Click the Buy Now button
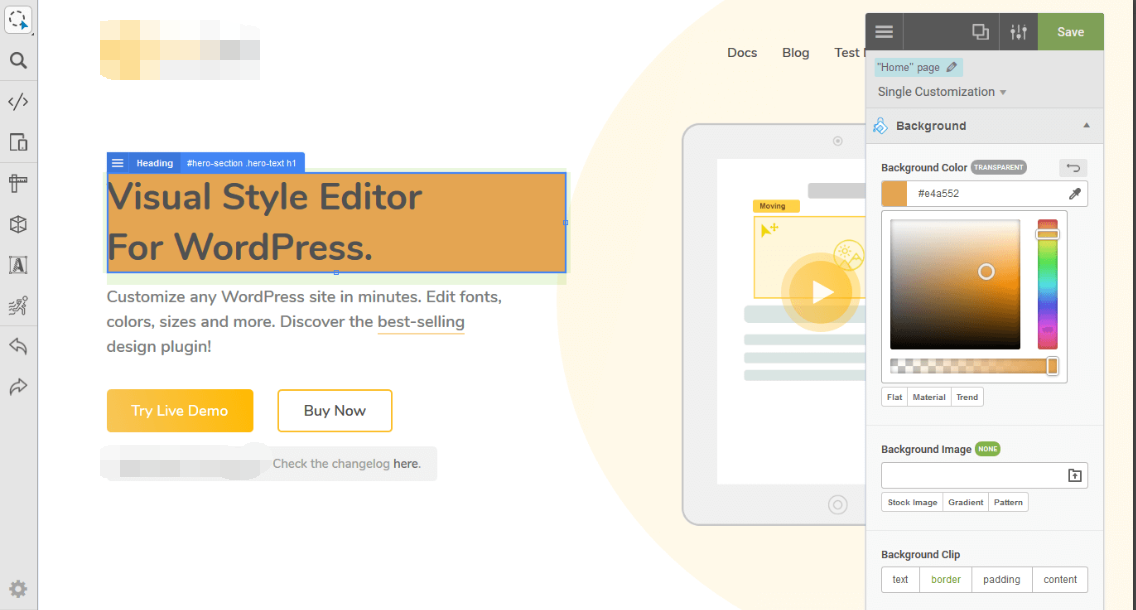The height and width of the screenshot is (610, 1136). point(335,411)
